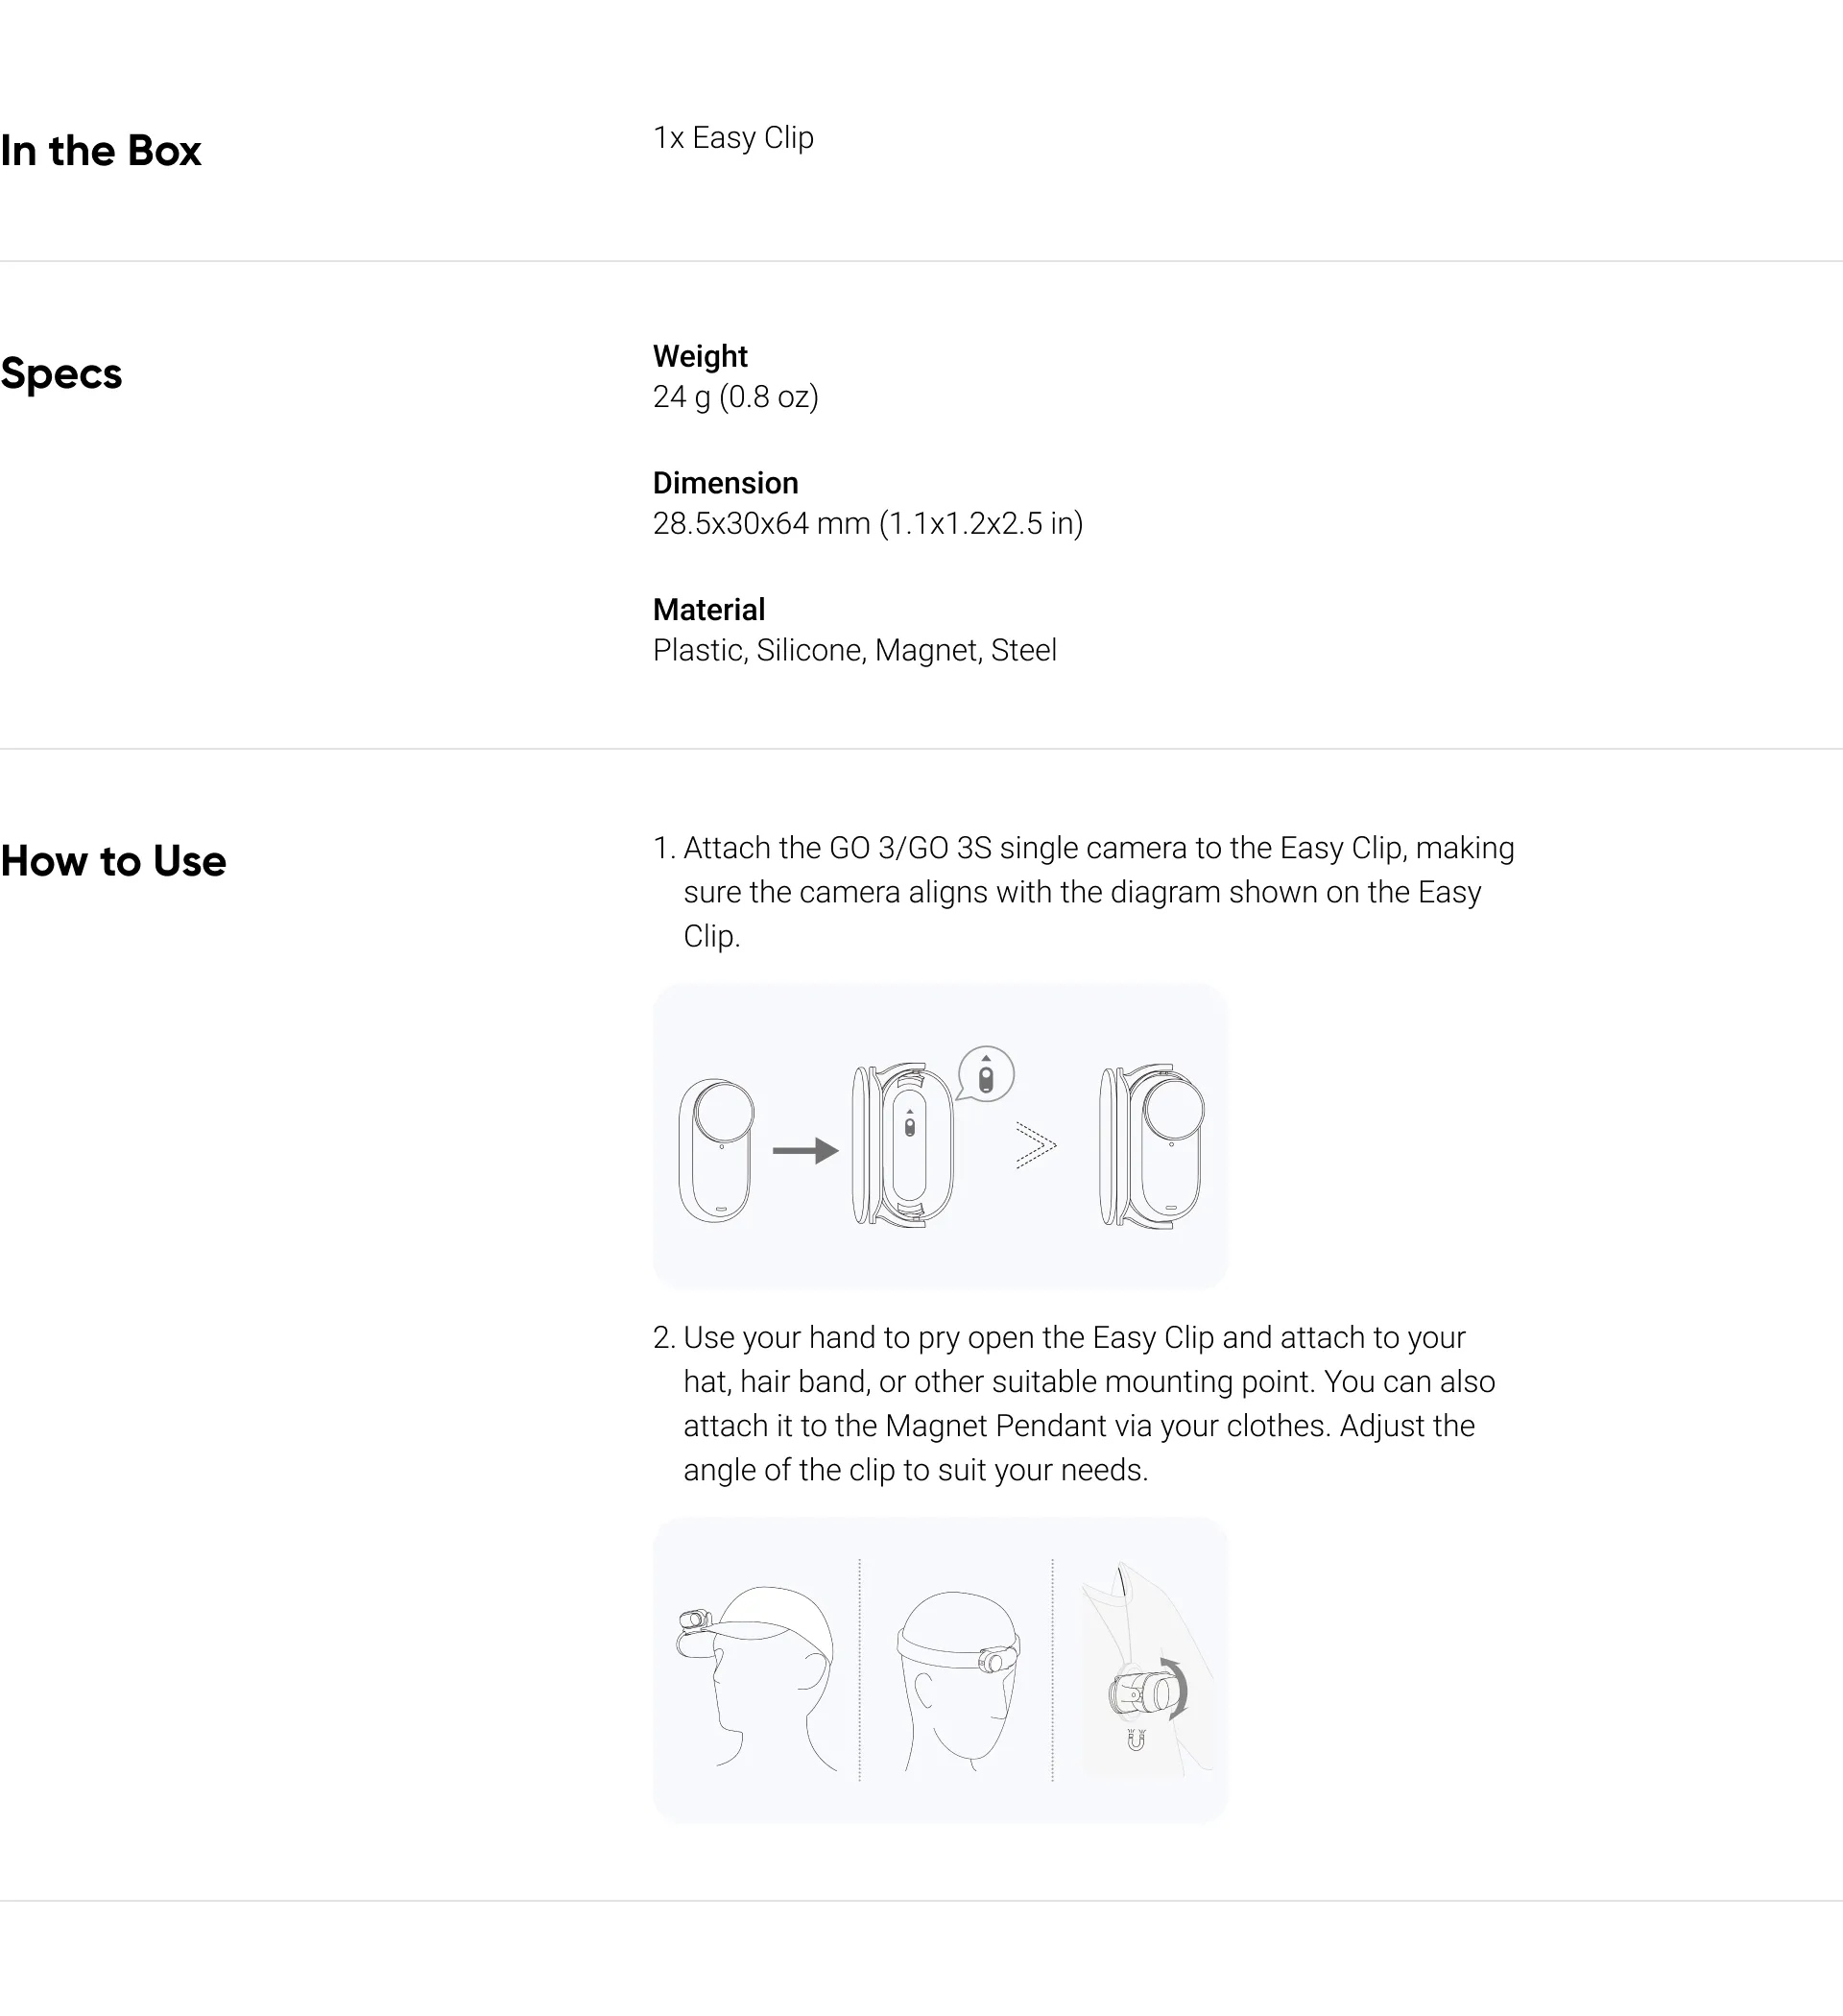Image resolution: width=1843 pixels, height=2016 pixels.
Task: Click the empty Easy Clip diagram
Action: (902, 1145)
